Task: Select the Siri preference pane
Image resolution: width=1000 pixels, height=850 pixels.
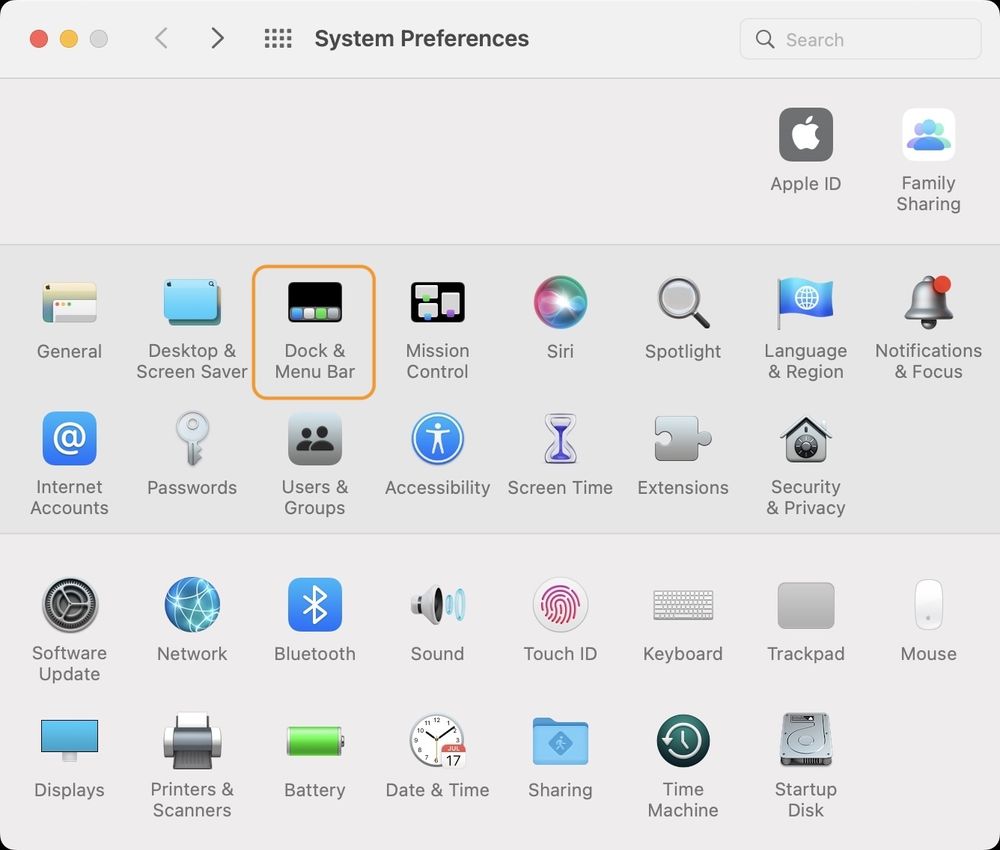Action: [x=560, y=302]
